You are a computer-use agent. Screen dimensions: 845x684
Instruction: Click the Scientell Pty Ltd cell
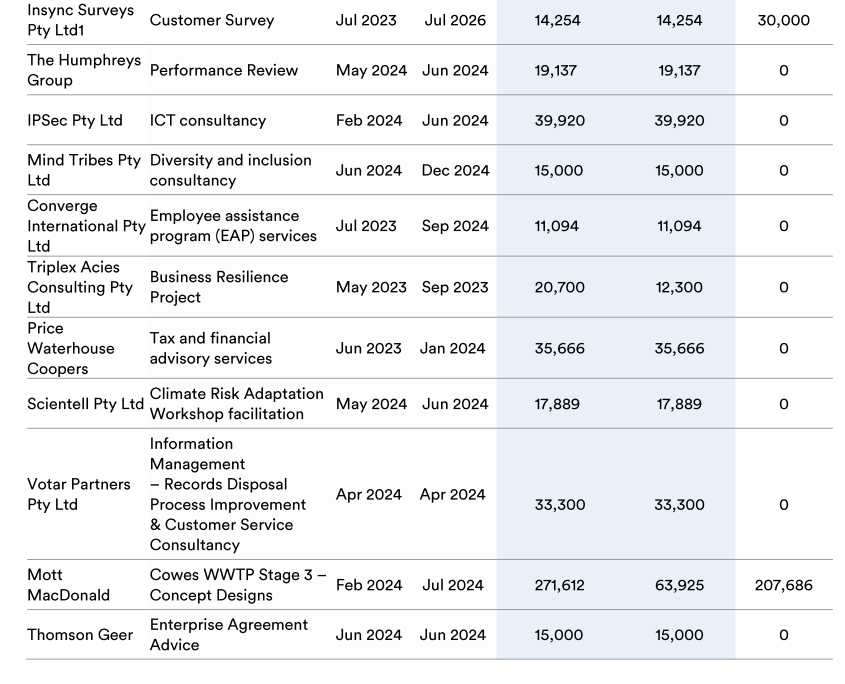point(85,404)
